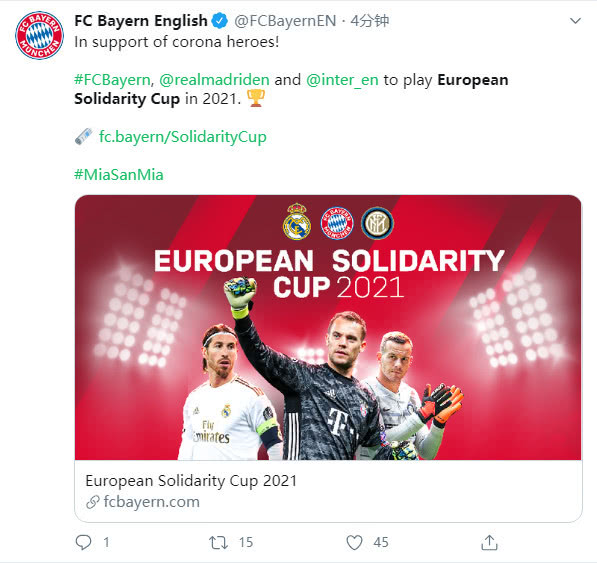The width and height of the screenshot is (597, 563).
Task: Open the #MiaSanMia hashtag
Action: (119, 175)
